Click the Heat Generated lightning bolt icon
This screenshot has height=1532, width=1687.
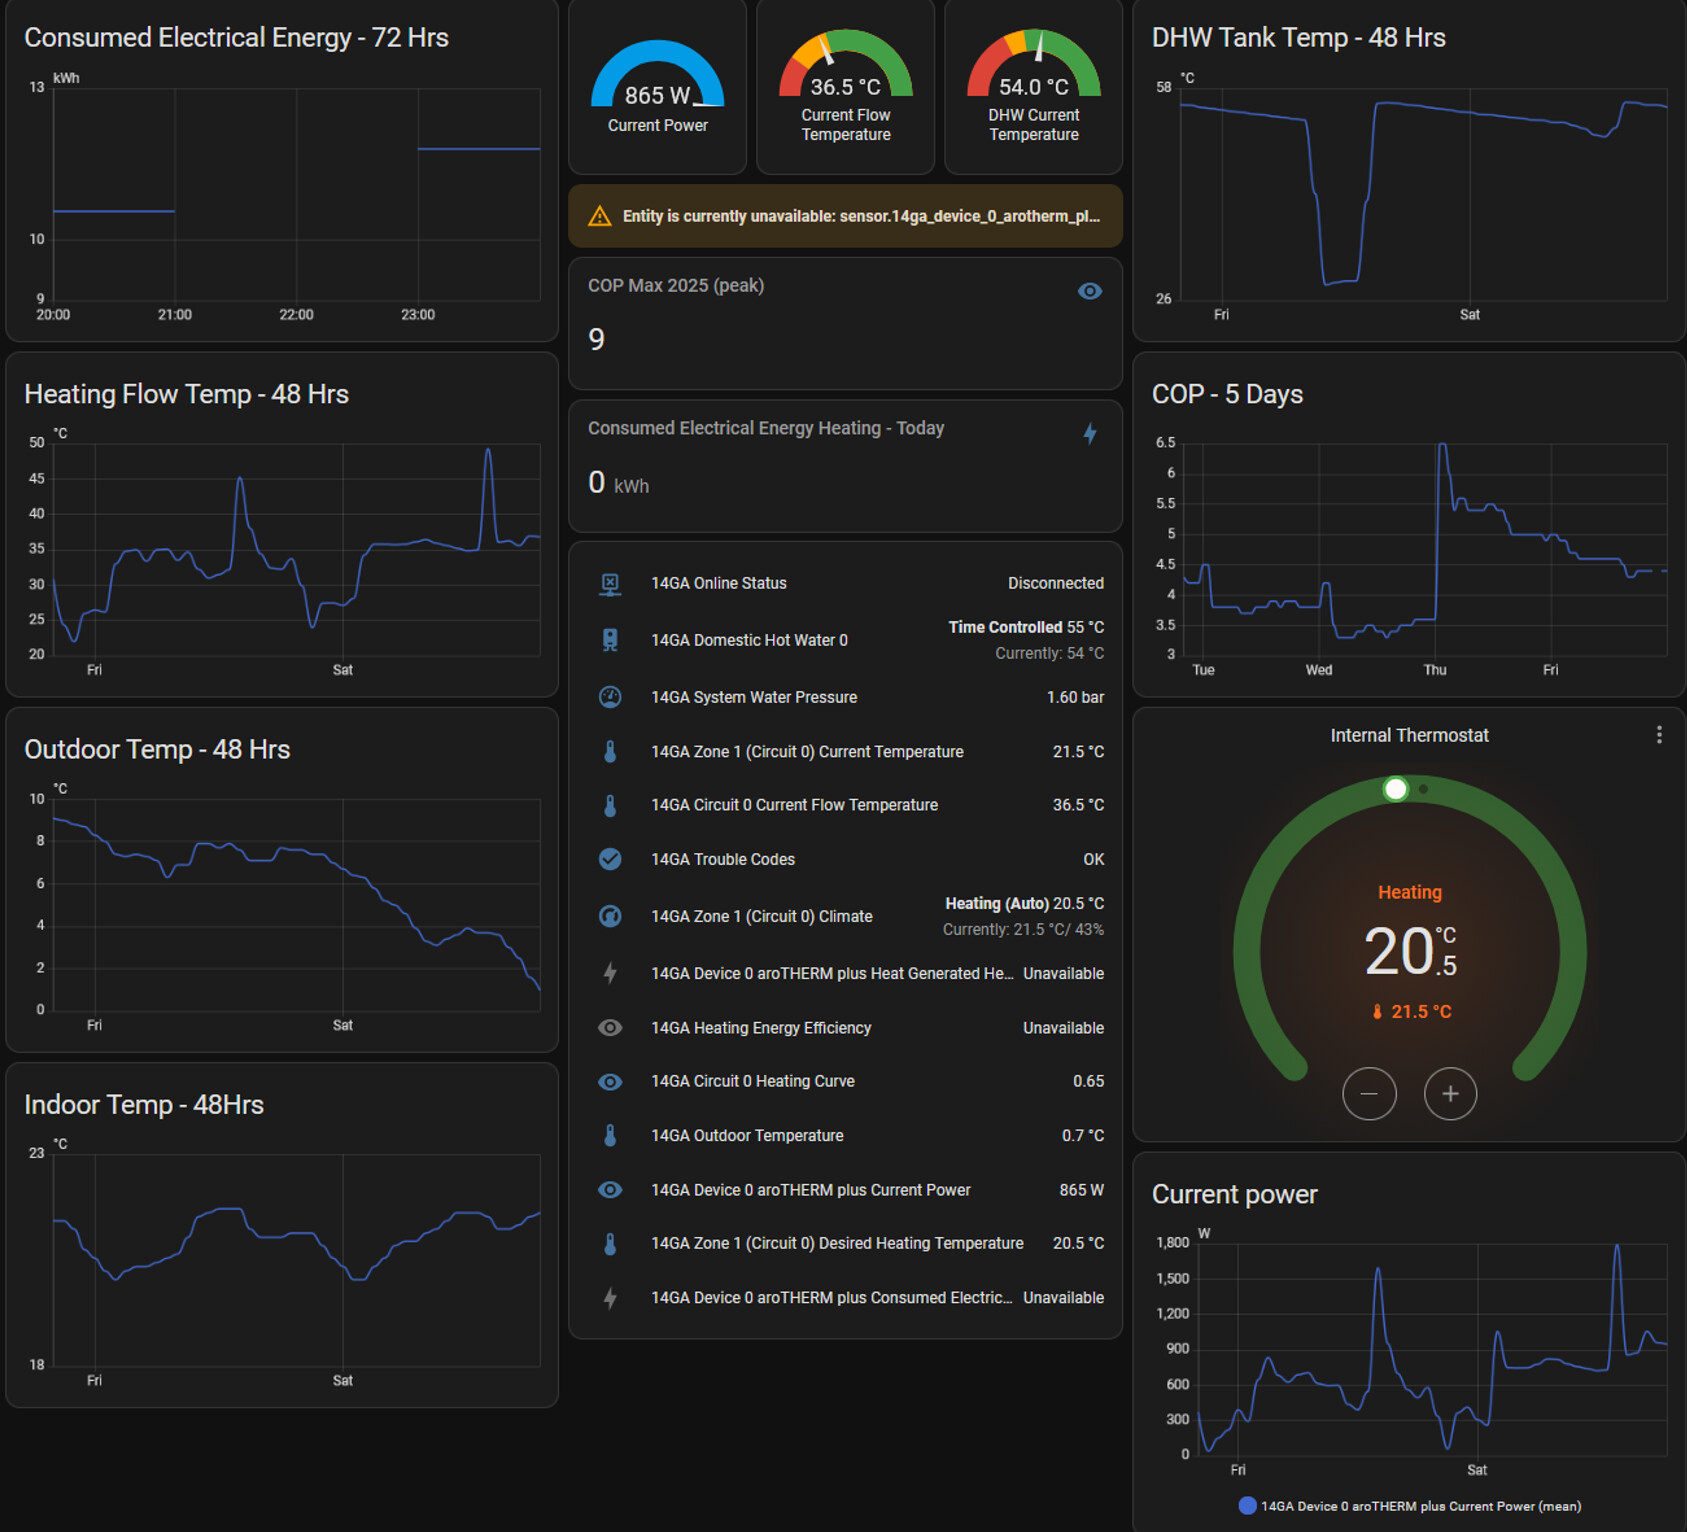pos(610,973)
